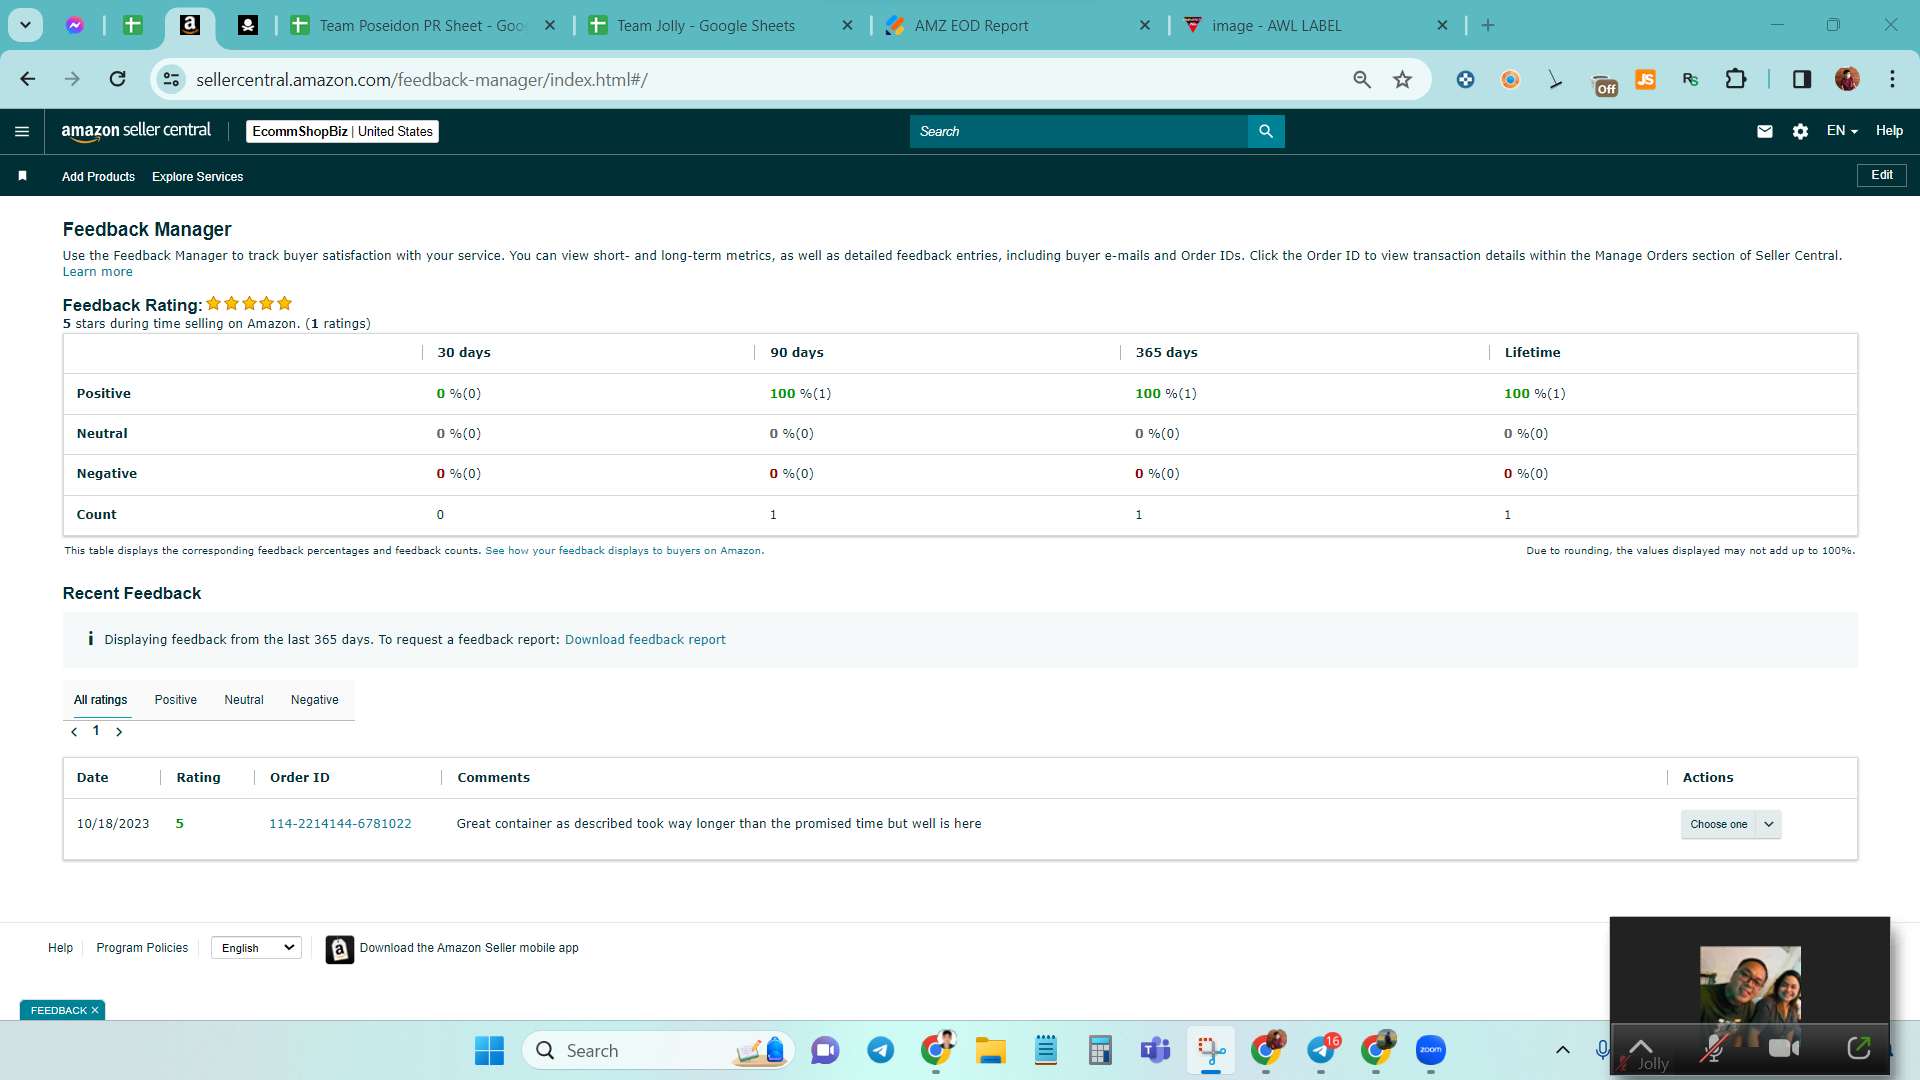This screenshot has height=1080, width=1920.
Task: Open the Explore Services menu item
Action: 198,177
